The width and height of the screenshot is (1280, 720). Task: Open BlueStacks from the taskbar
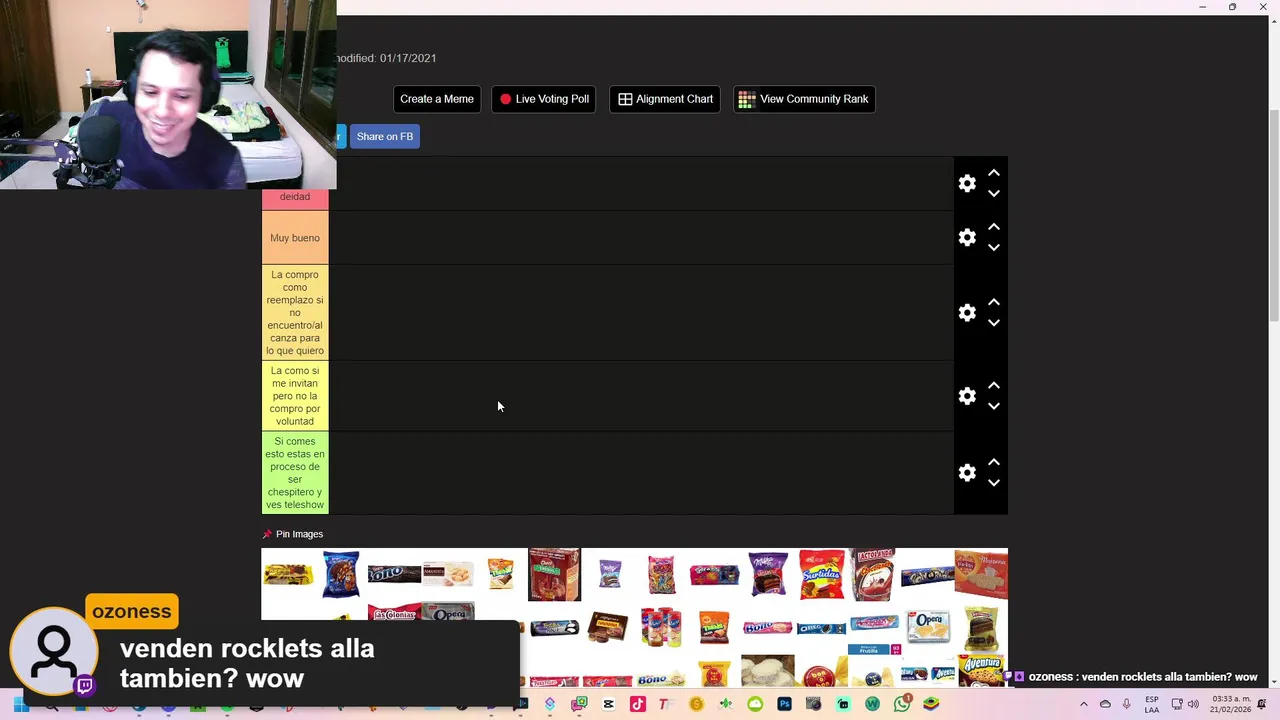coord(931,704)
